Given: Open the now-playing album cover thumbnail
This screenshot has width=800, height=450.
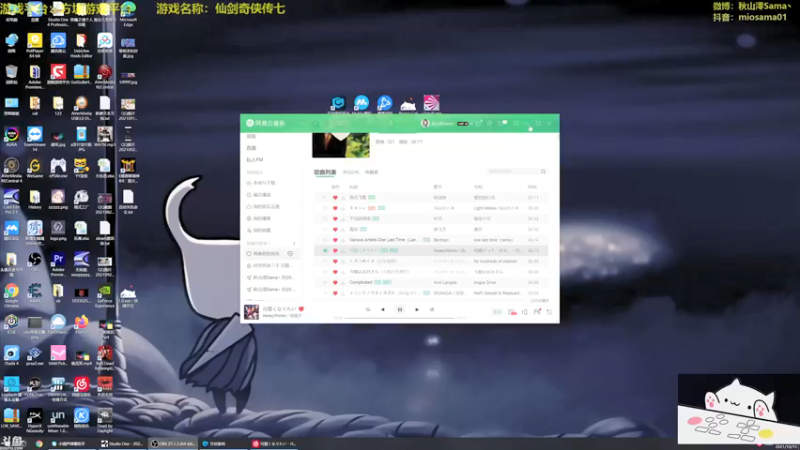Looking at the screenshot, I should point(251,312).
